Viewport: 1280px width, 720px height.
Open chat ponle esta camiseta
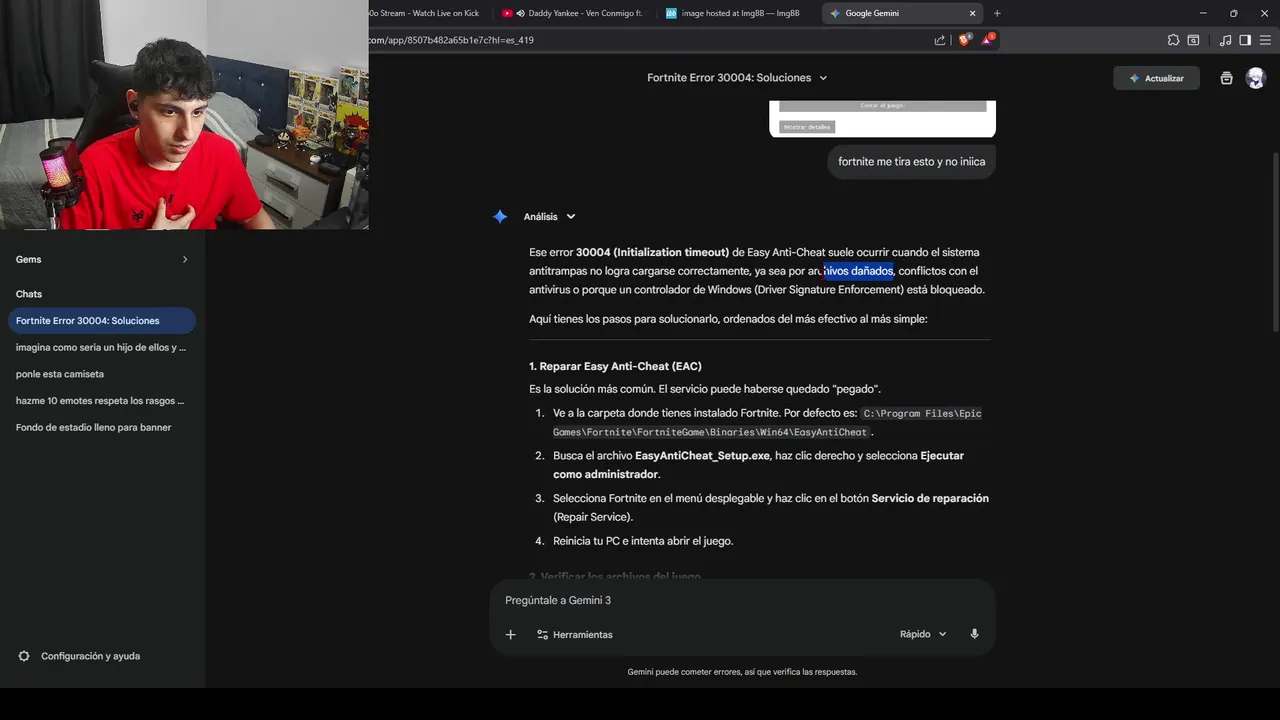(101, 374)
